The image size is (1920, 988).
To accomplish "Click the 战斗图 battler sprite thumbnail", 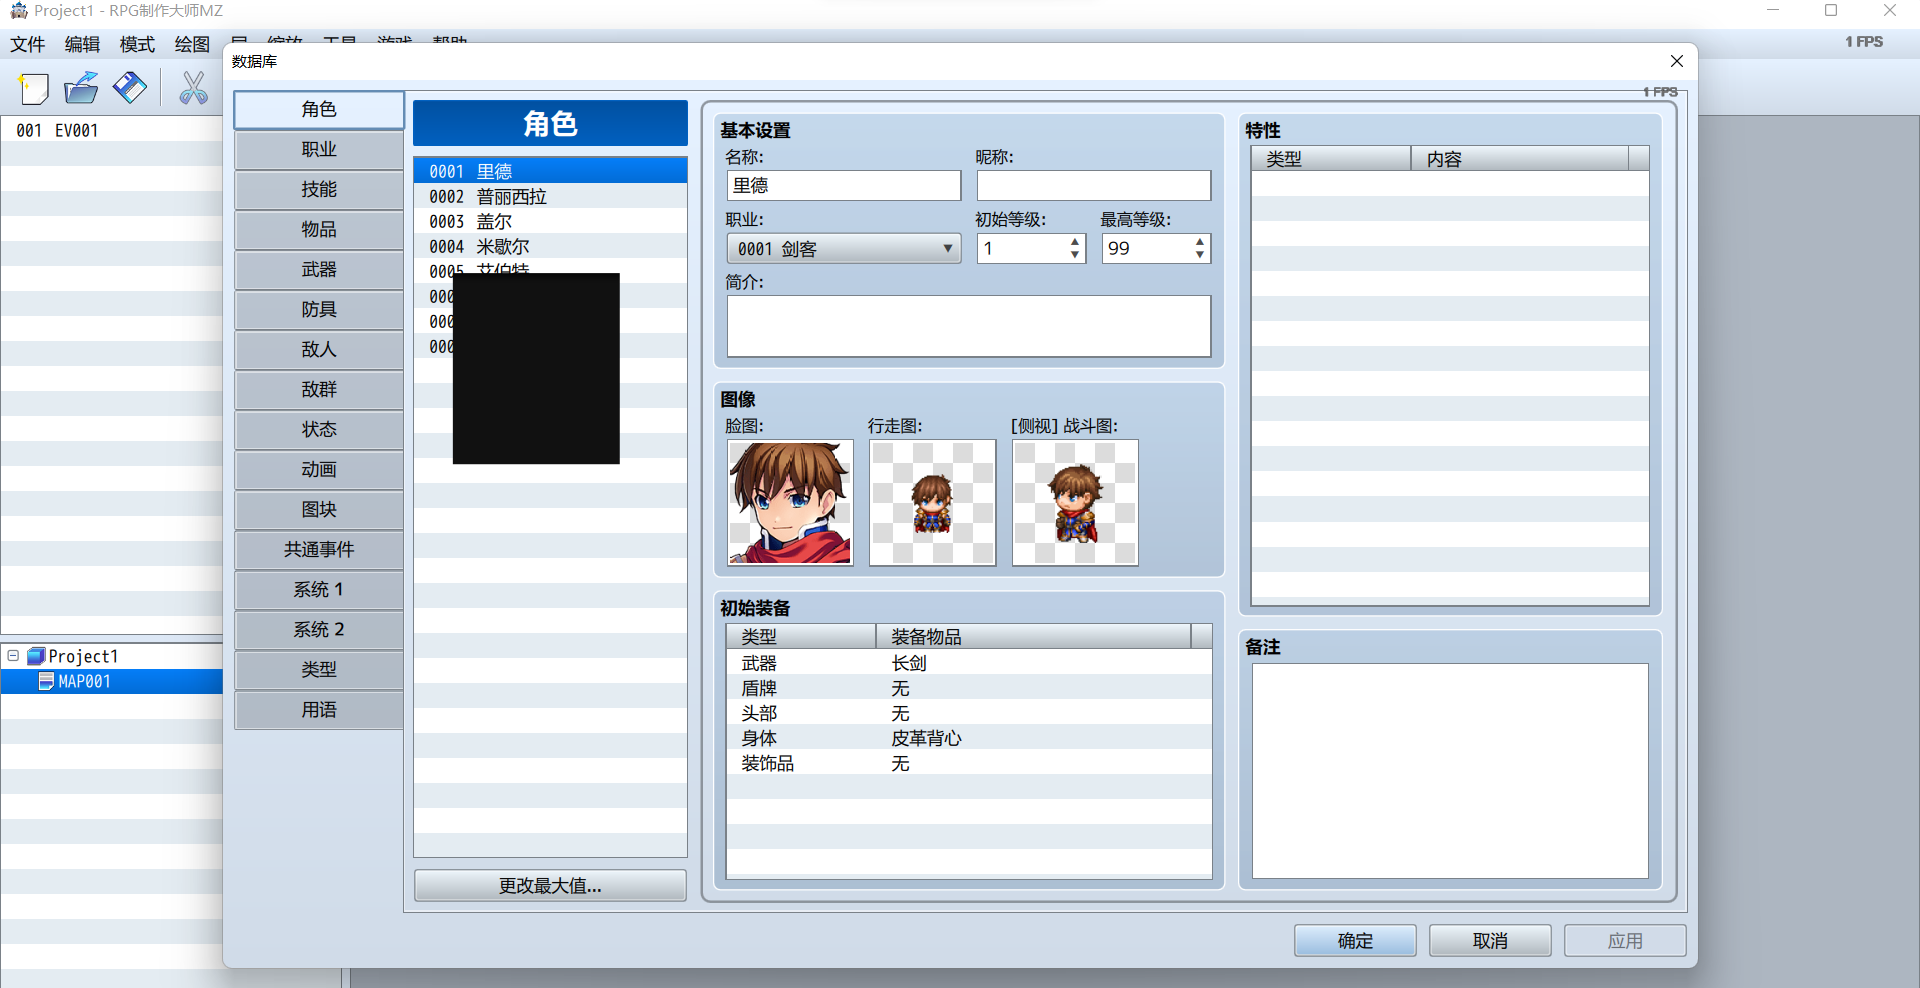I will point(1075,503).
